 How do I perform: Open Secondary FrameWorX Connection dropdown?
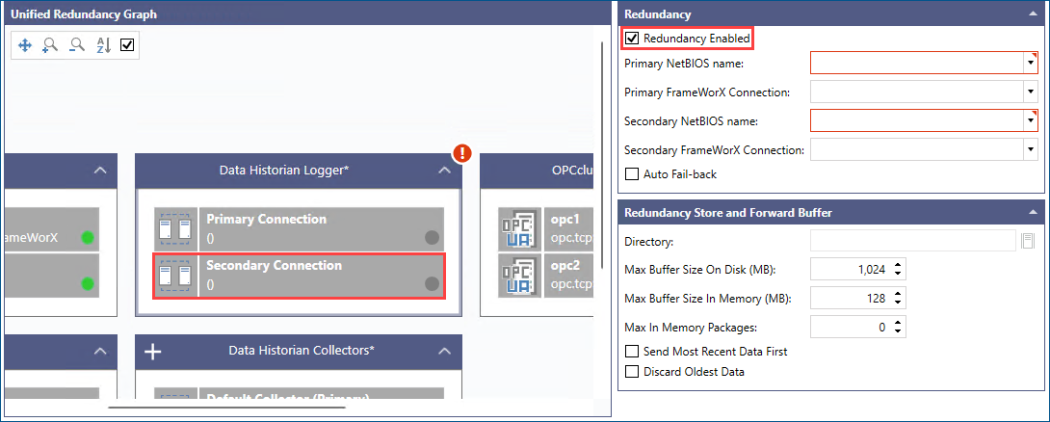tap(1030, 150)
